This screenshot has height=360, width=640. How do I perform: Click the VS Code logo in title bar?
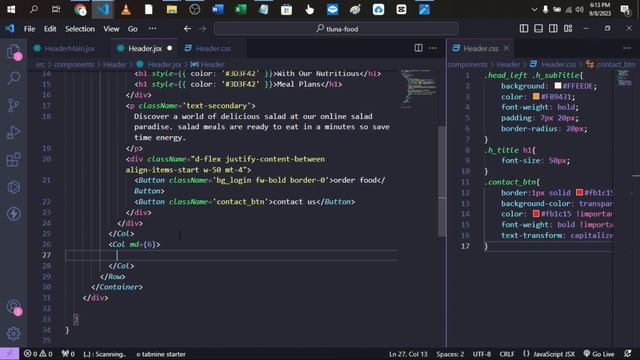10,29
